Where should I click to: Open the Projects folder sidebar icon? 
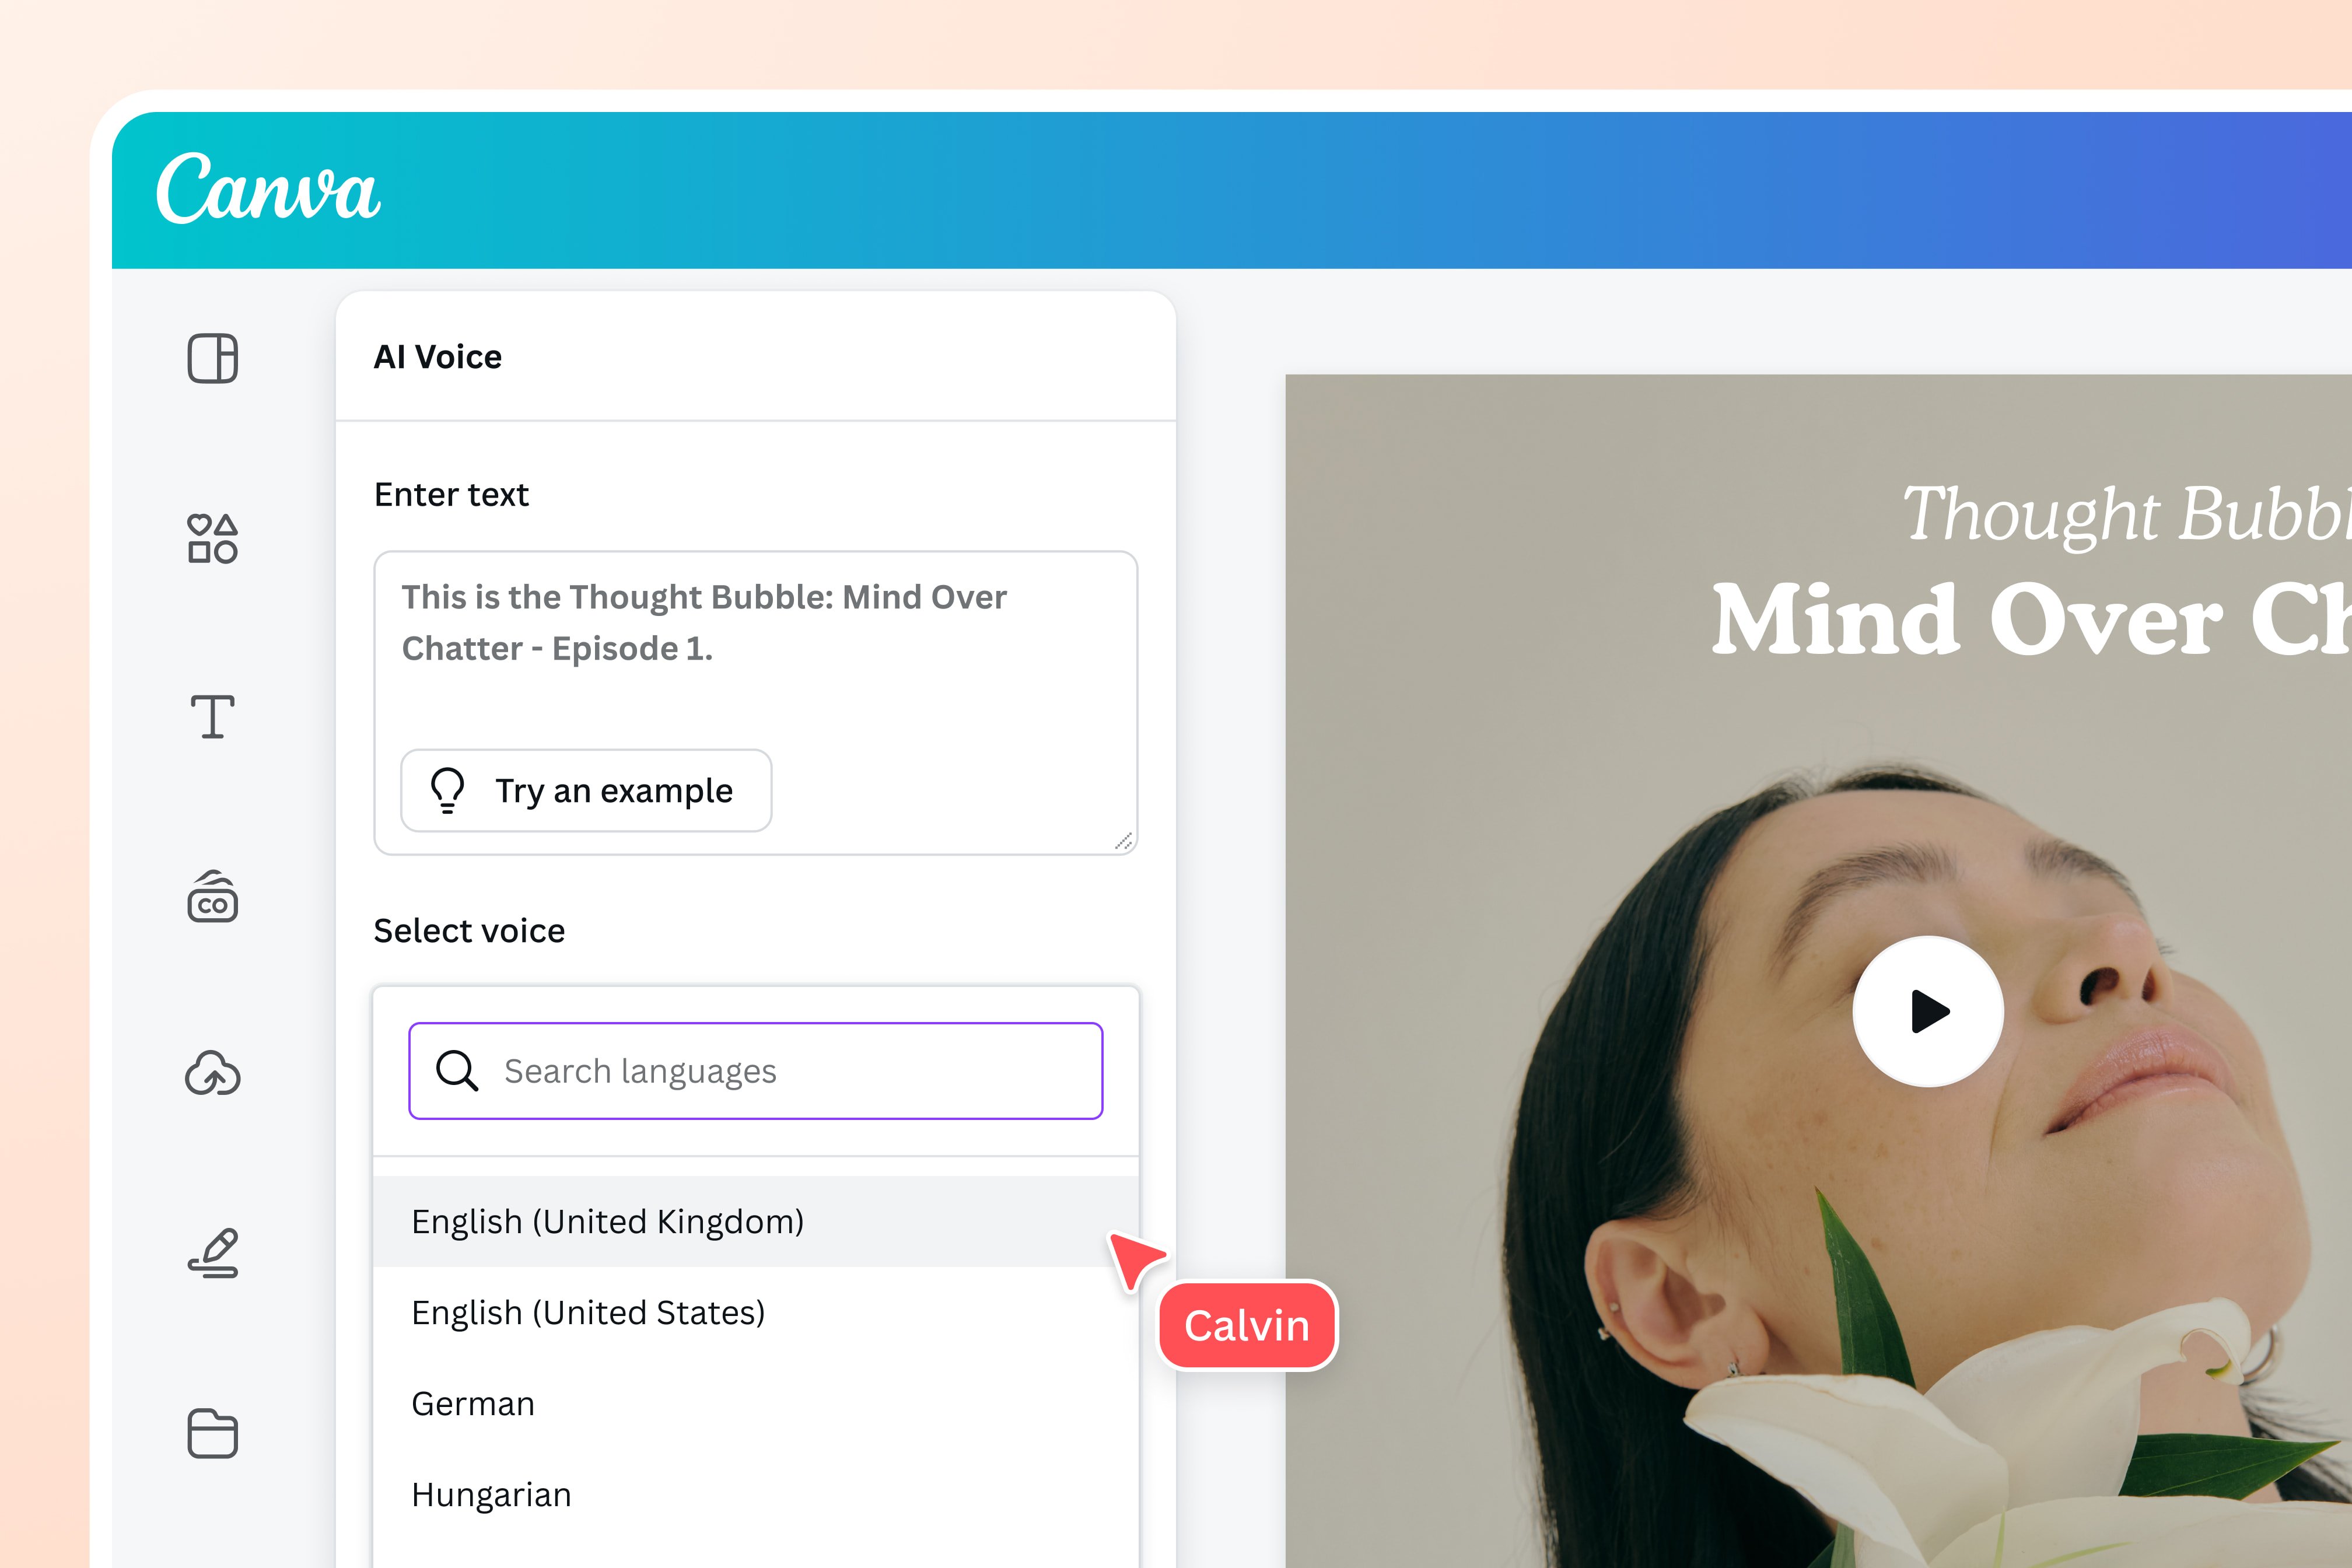(212, 1433)
